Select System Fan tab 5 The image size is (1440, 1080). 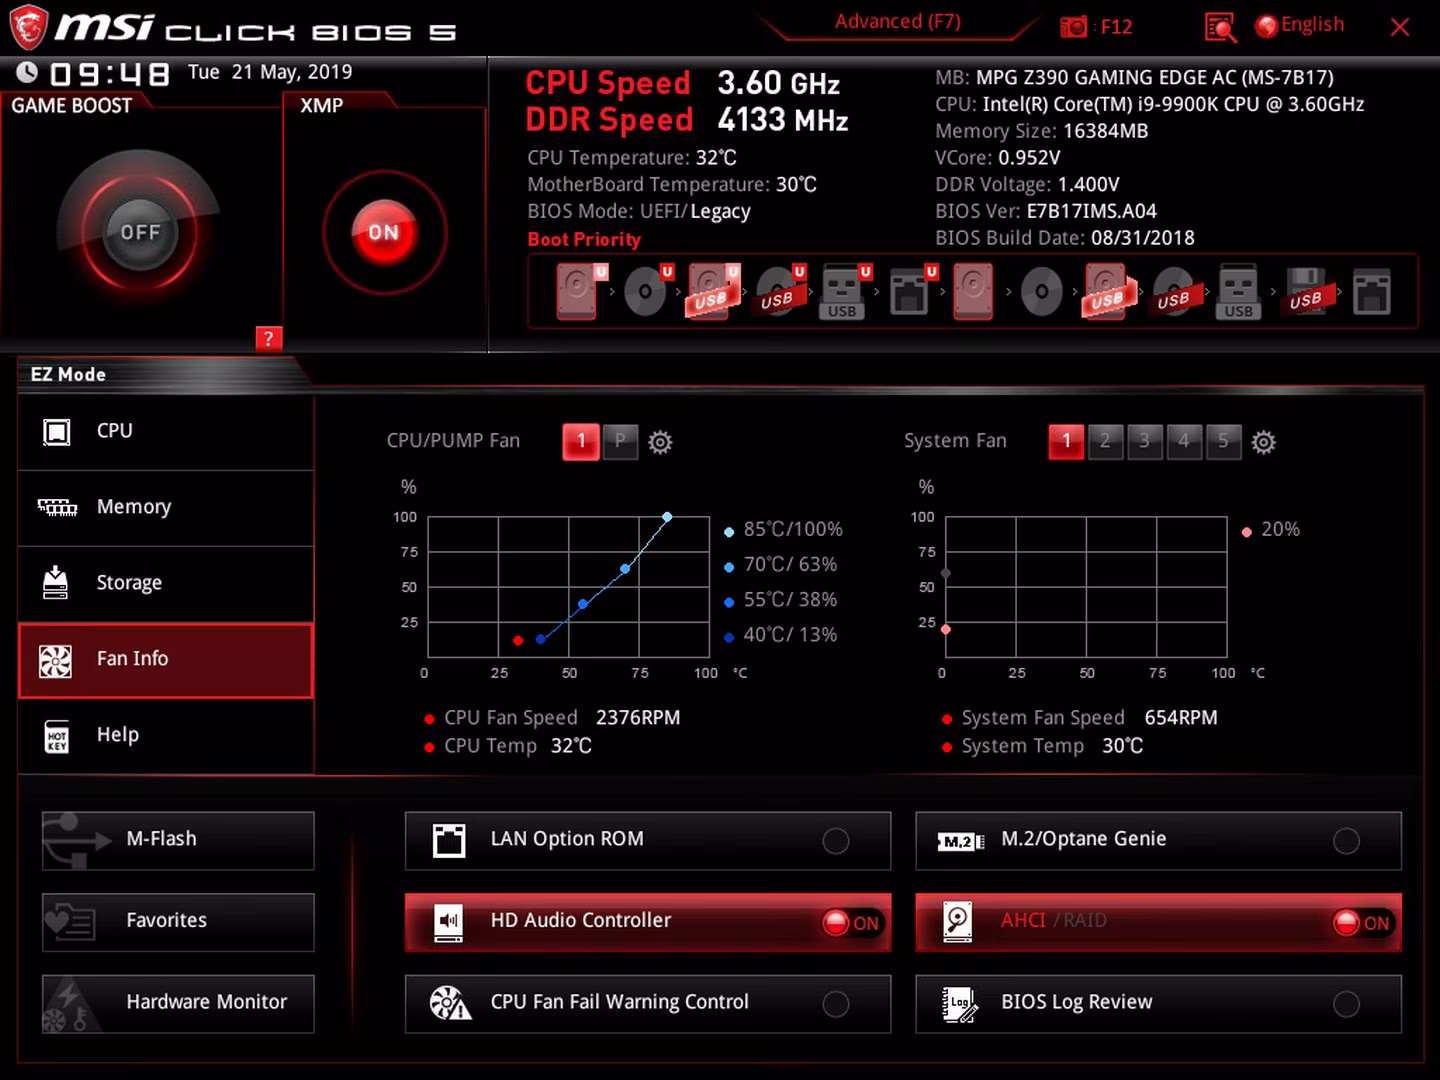(1222, 441)
